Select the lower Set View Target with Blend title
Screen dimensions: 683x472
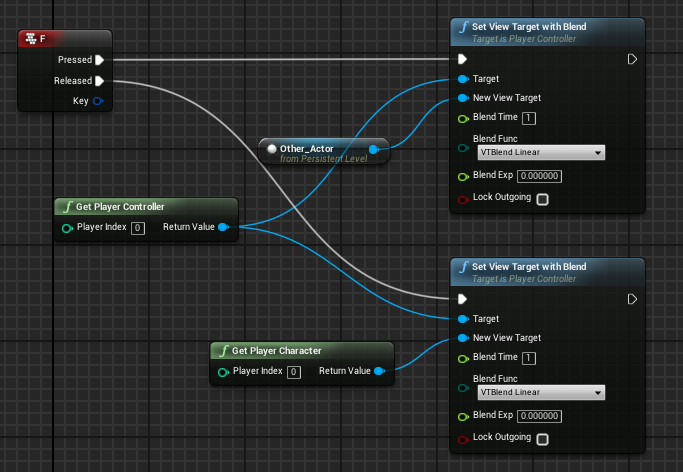(529, 266)
